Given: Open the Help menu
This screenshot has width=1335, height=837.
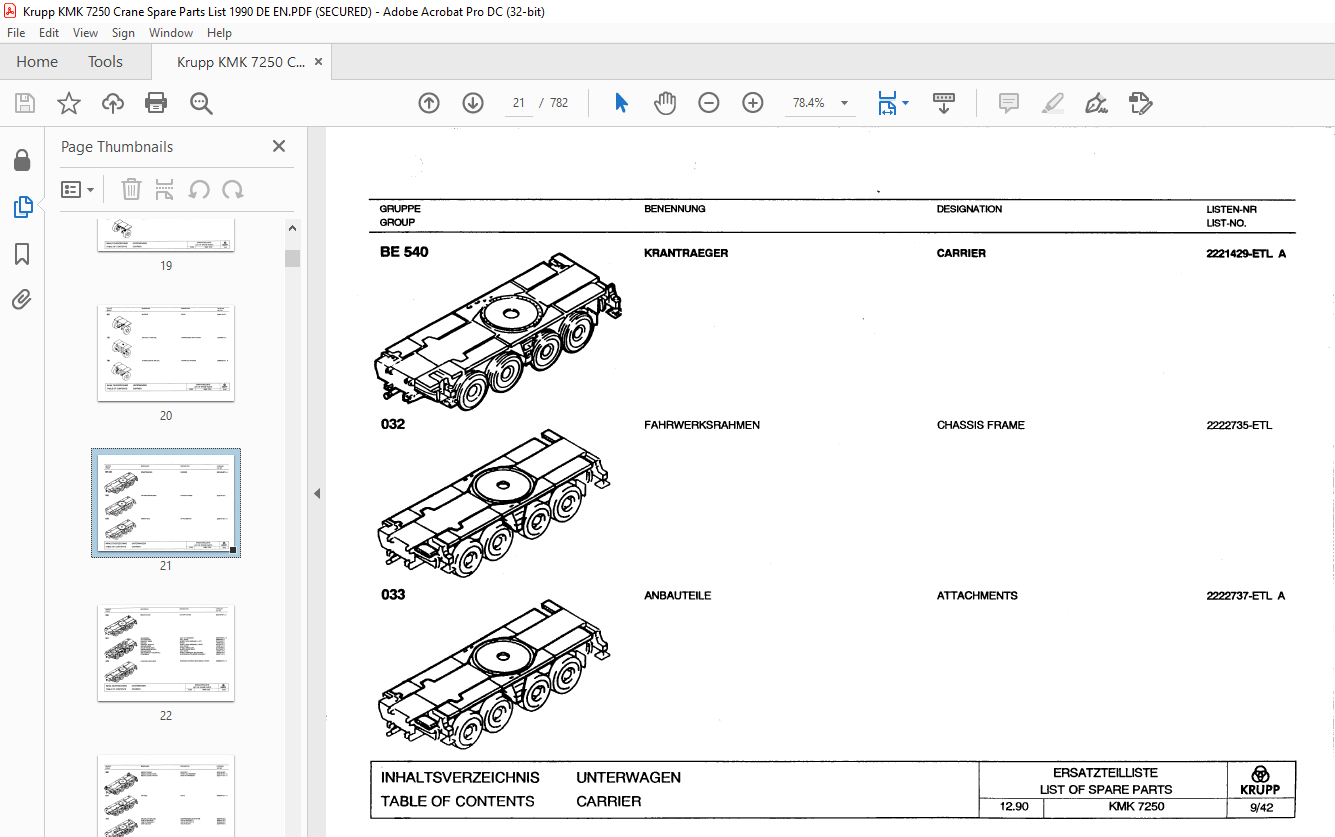Looking at the screenshot, I should click(x=219, y=33).
